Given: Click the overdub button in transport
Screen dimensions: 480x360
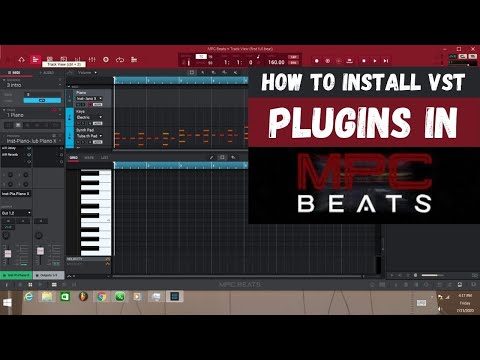Looking at the screenshot, I should click(x=328, y=61).
